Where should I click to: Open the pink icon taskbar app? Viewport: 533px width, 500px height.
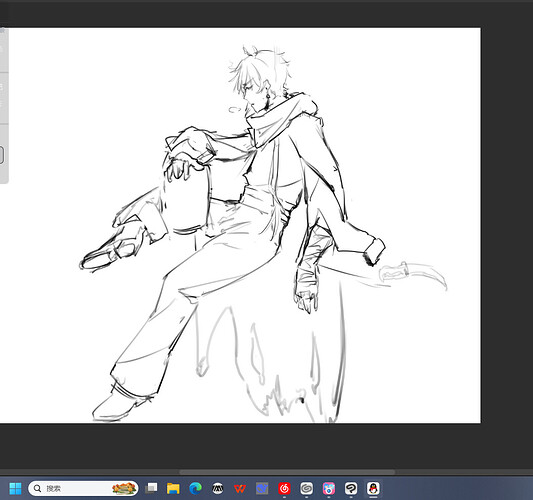click(329, 488)
